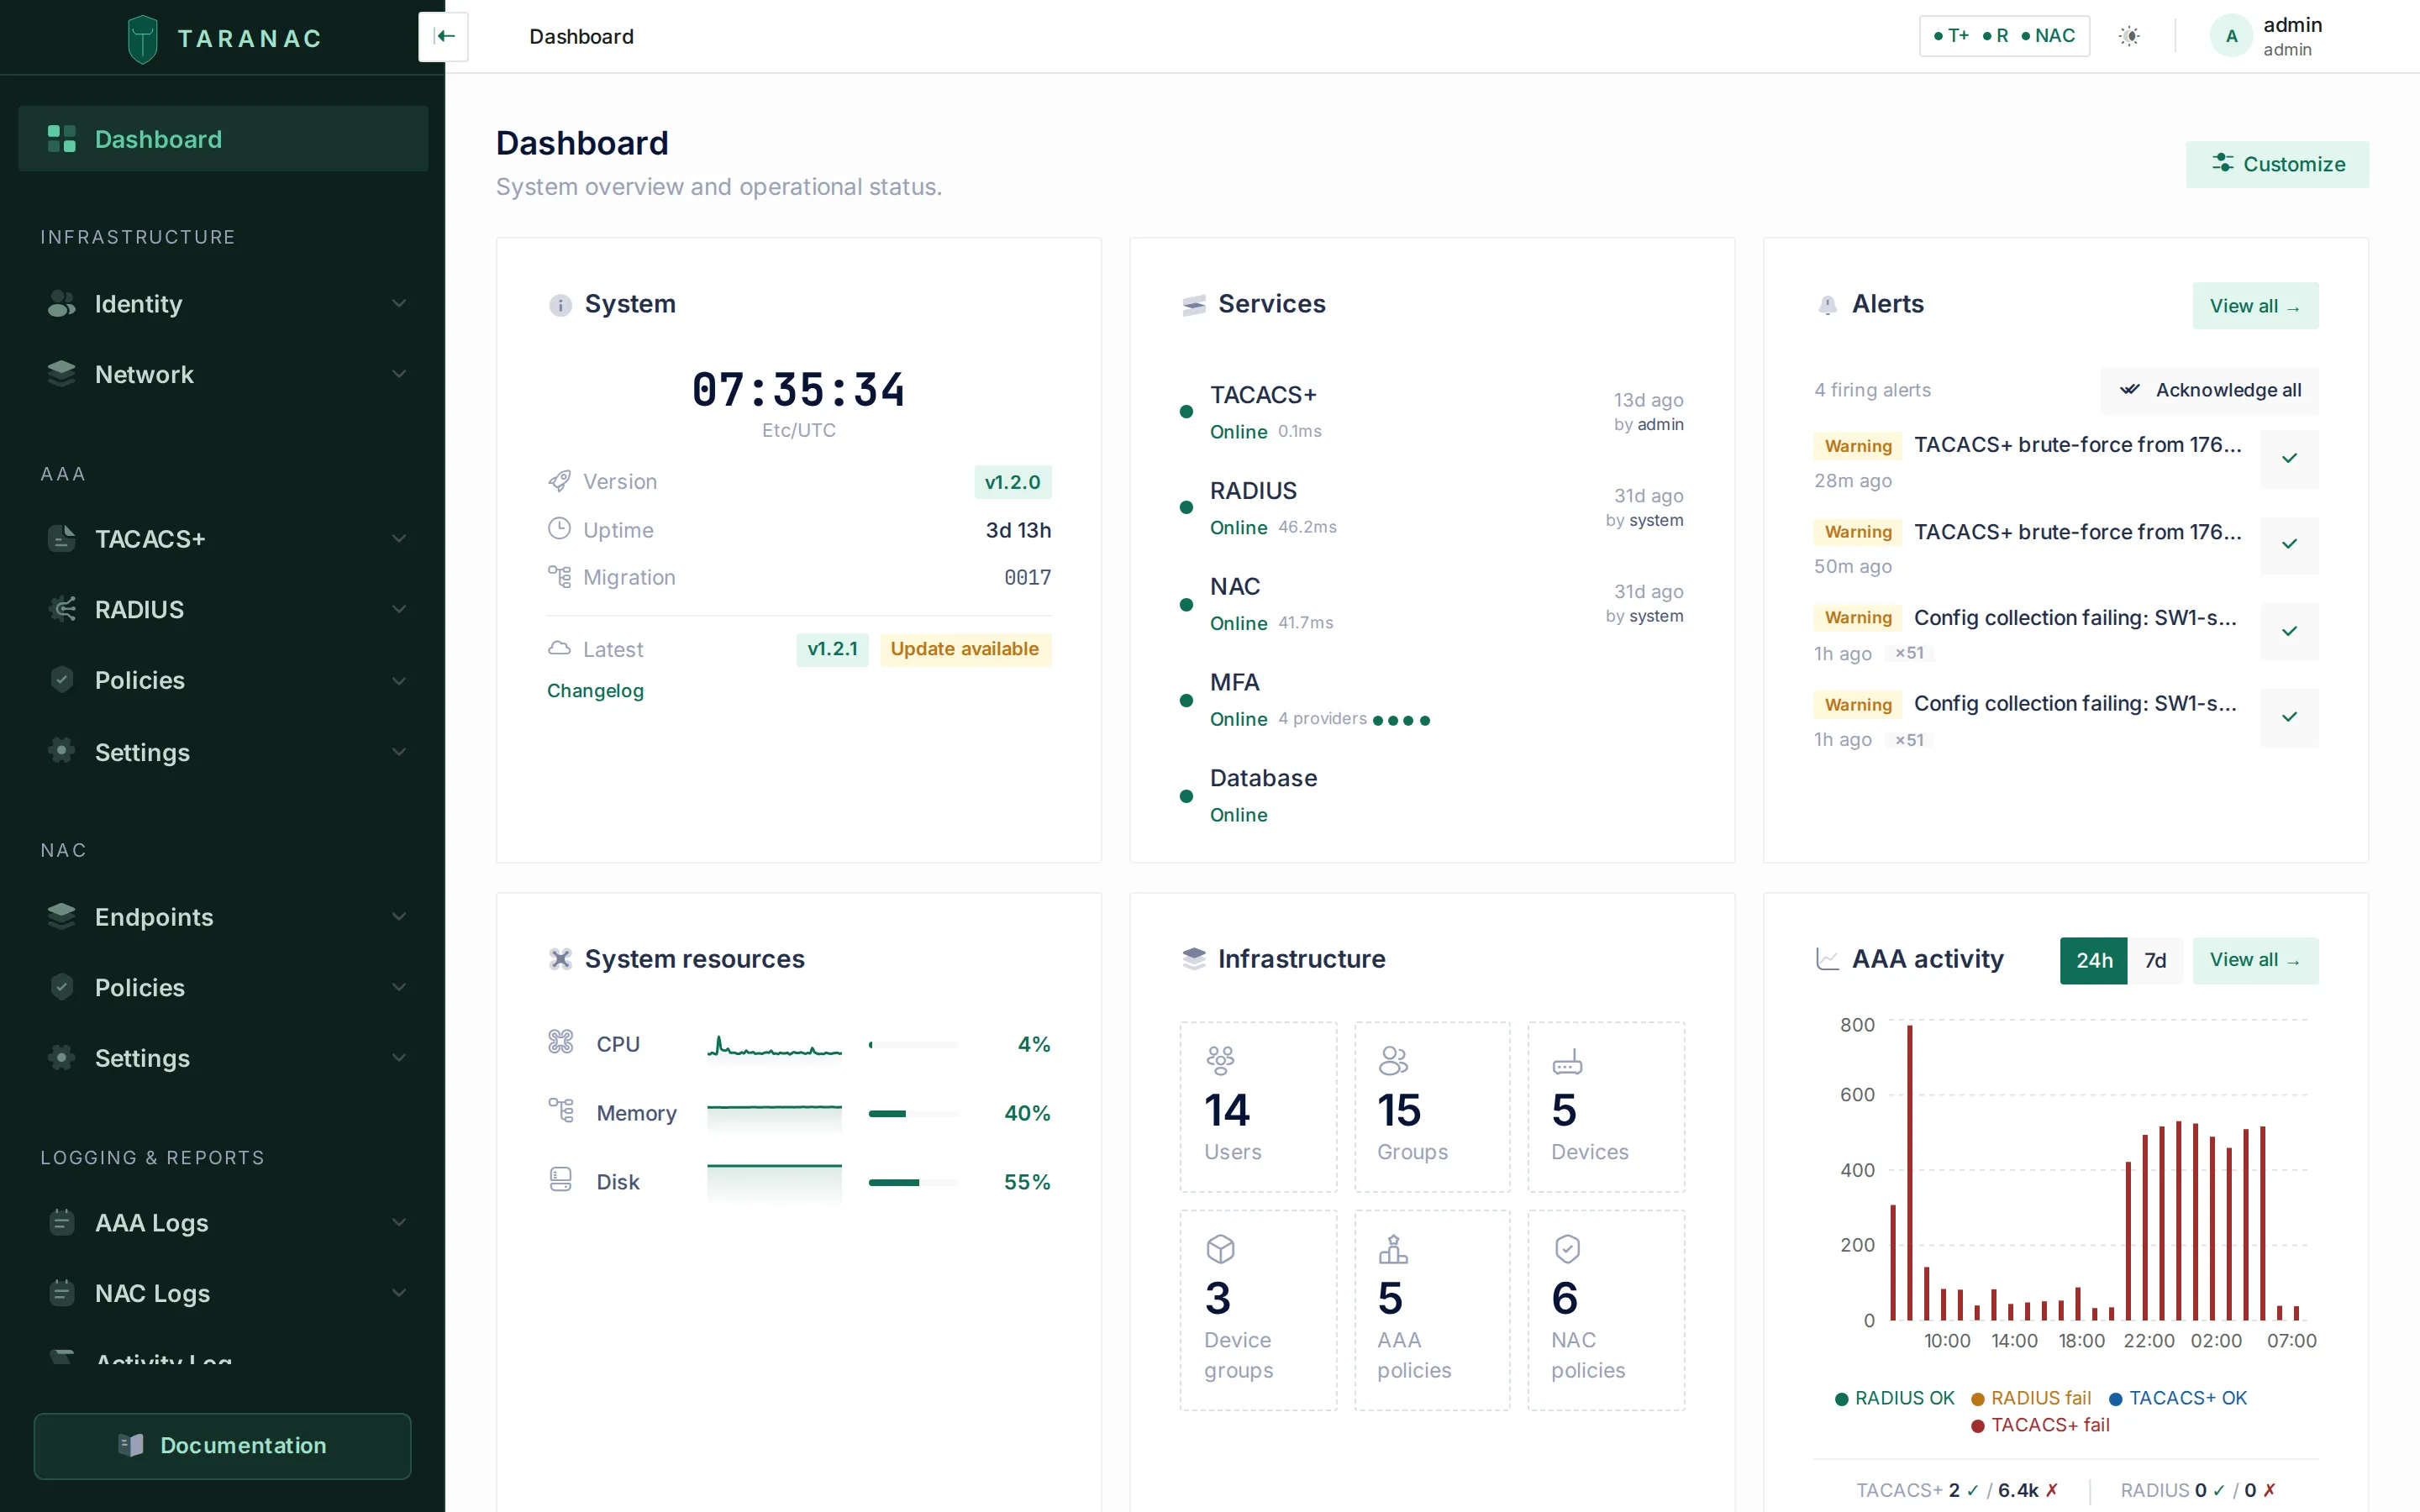Image resolution: width=2420 pixels, height=1512 pixels.
Task: Acknowledge last Config collection failing alert
Action: click(2289, 717)
